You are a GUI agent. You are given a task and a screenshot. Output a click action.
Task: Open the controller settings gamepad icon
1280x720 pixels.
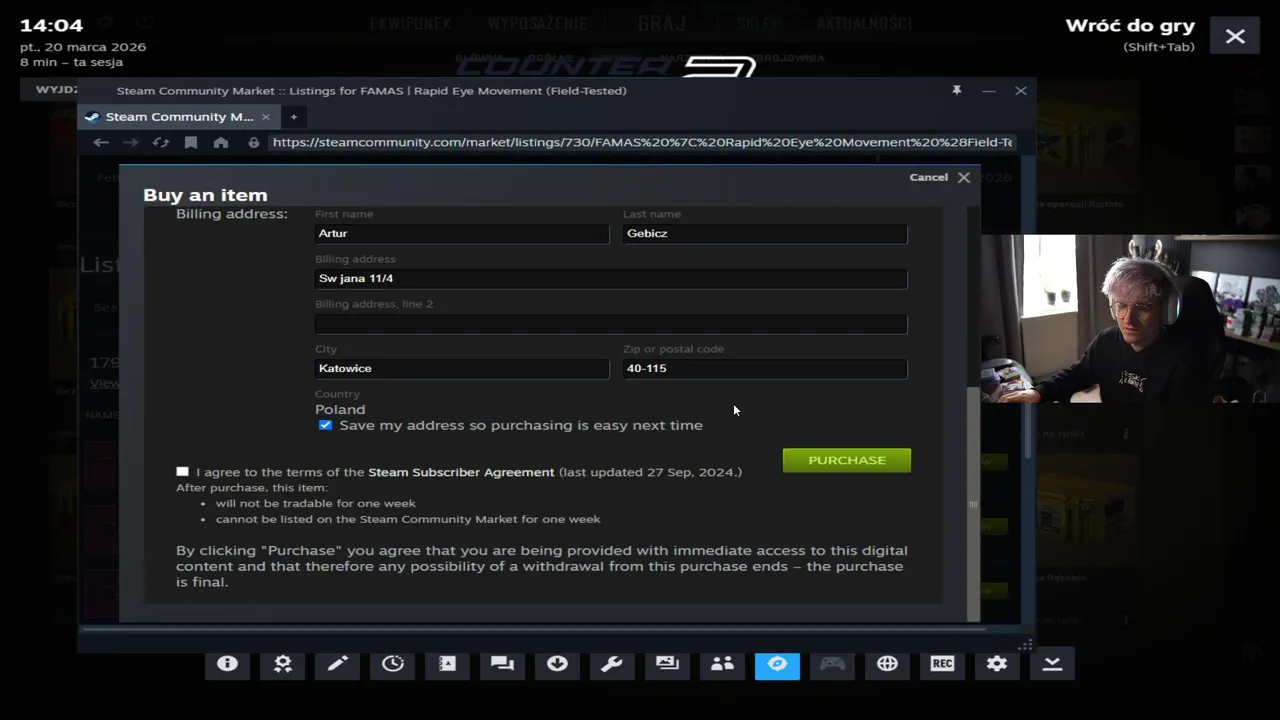832,664
